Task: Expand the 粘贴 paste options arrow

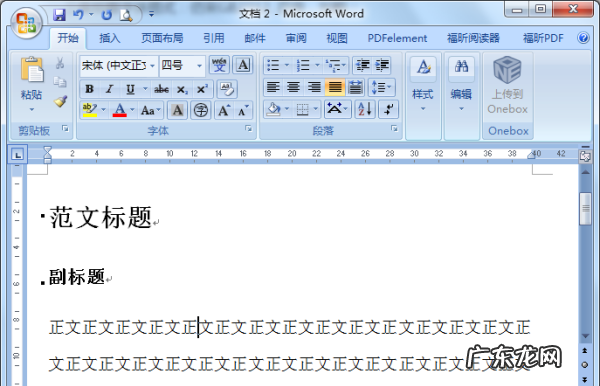Action: click(32, 109)
